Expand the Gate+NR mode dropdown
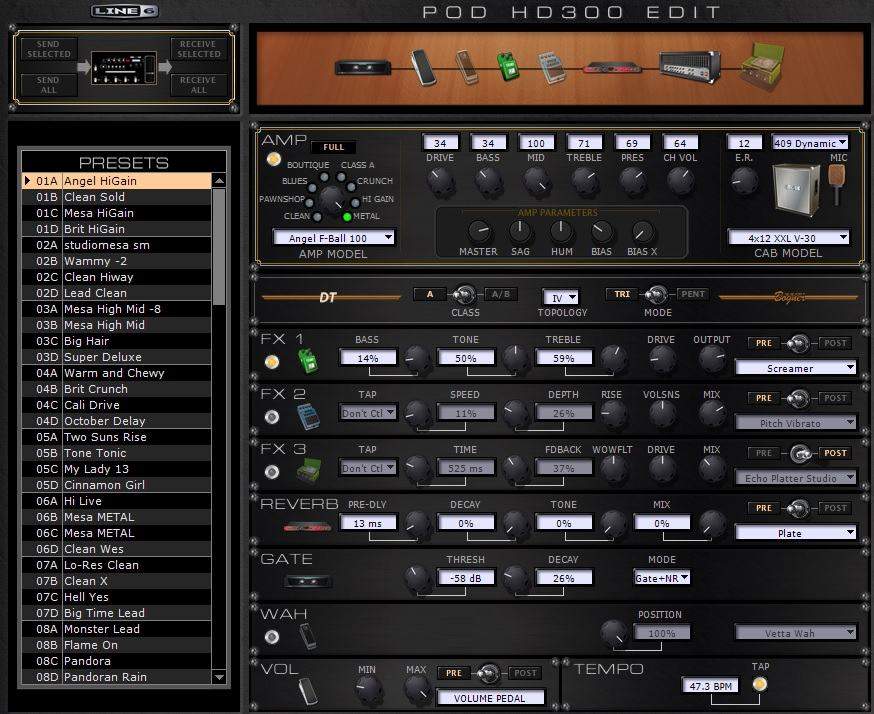The width and height of the screenshot is (874, 714). point(663,578)
